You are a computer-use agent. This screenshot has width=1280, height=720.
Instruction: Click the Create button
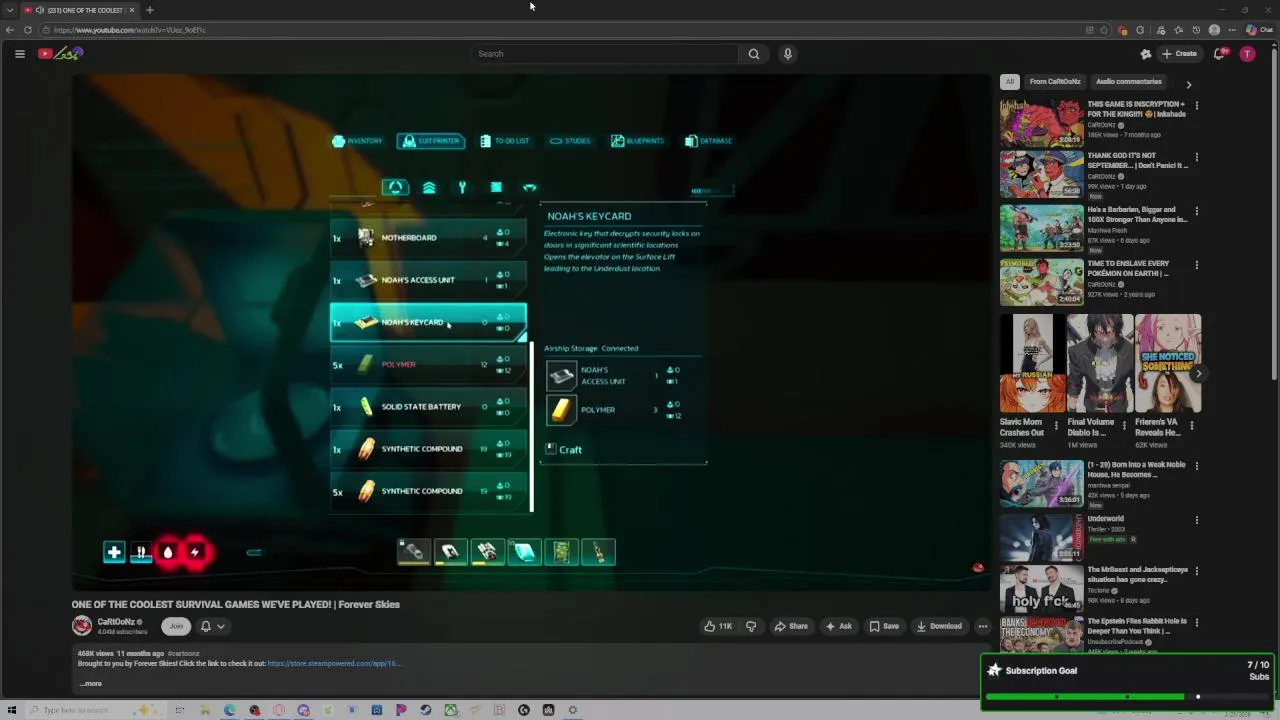pyautogui.click(x=1180, y=54)
